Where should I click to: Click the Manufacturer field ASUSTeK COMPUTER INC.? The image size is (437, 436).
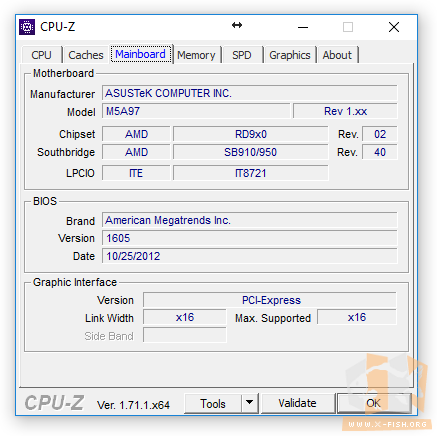pyautogui.click(x=250, y=93)
